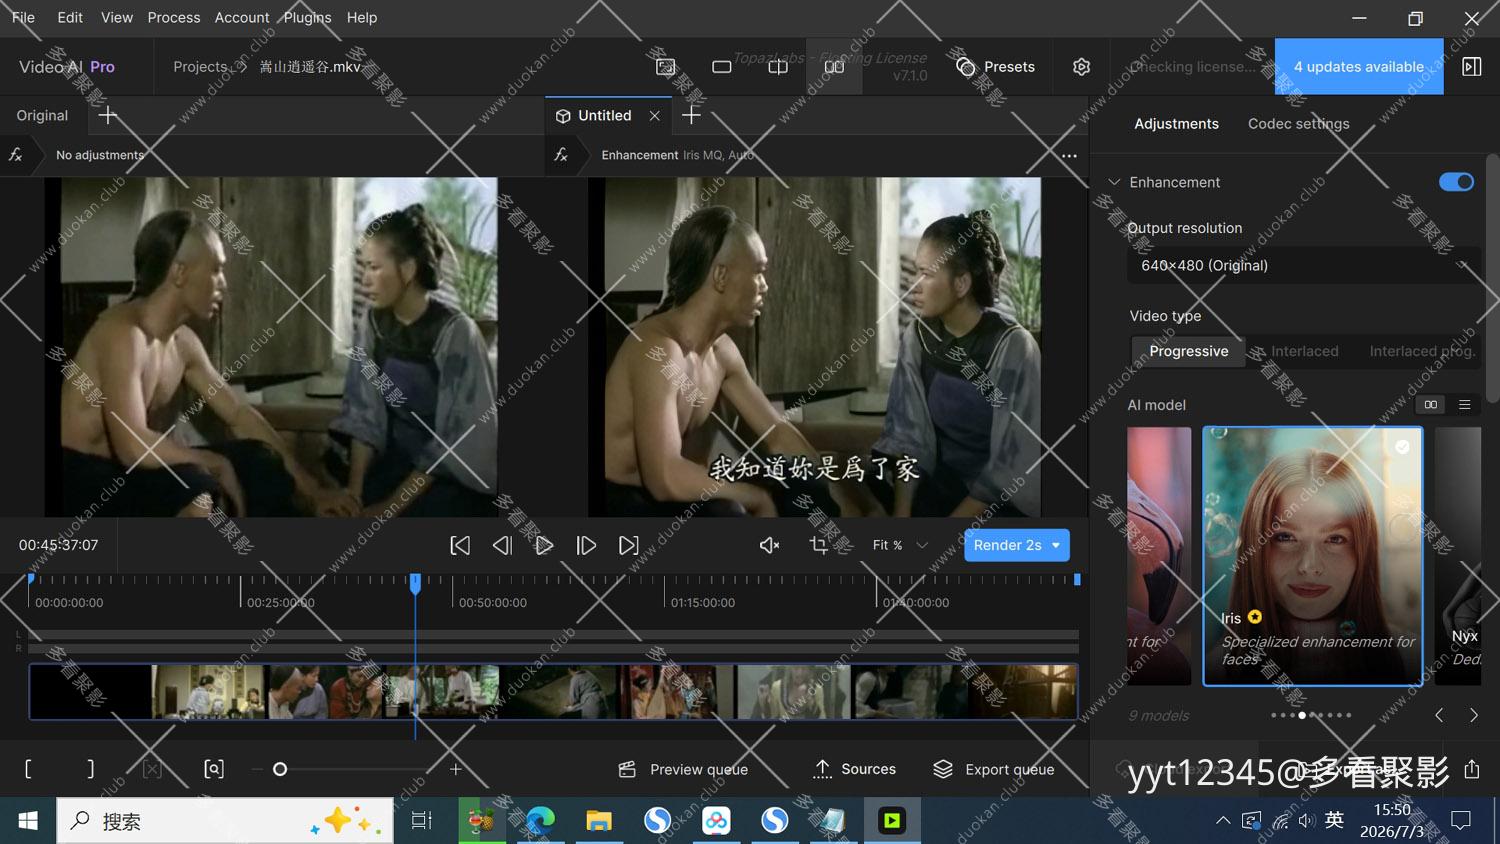
Task: Select the side-by-side view layout
Action: pyautogui.click(x=834, y=67)
